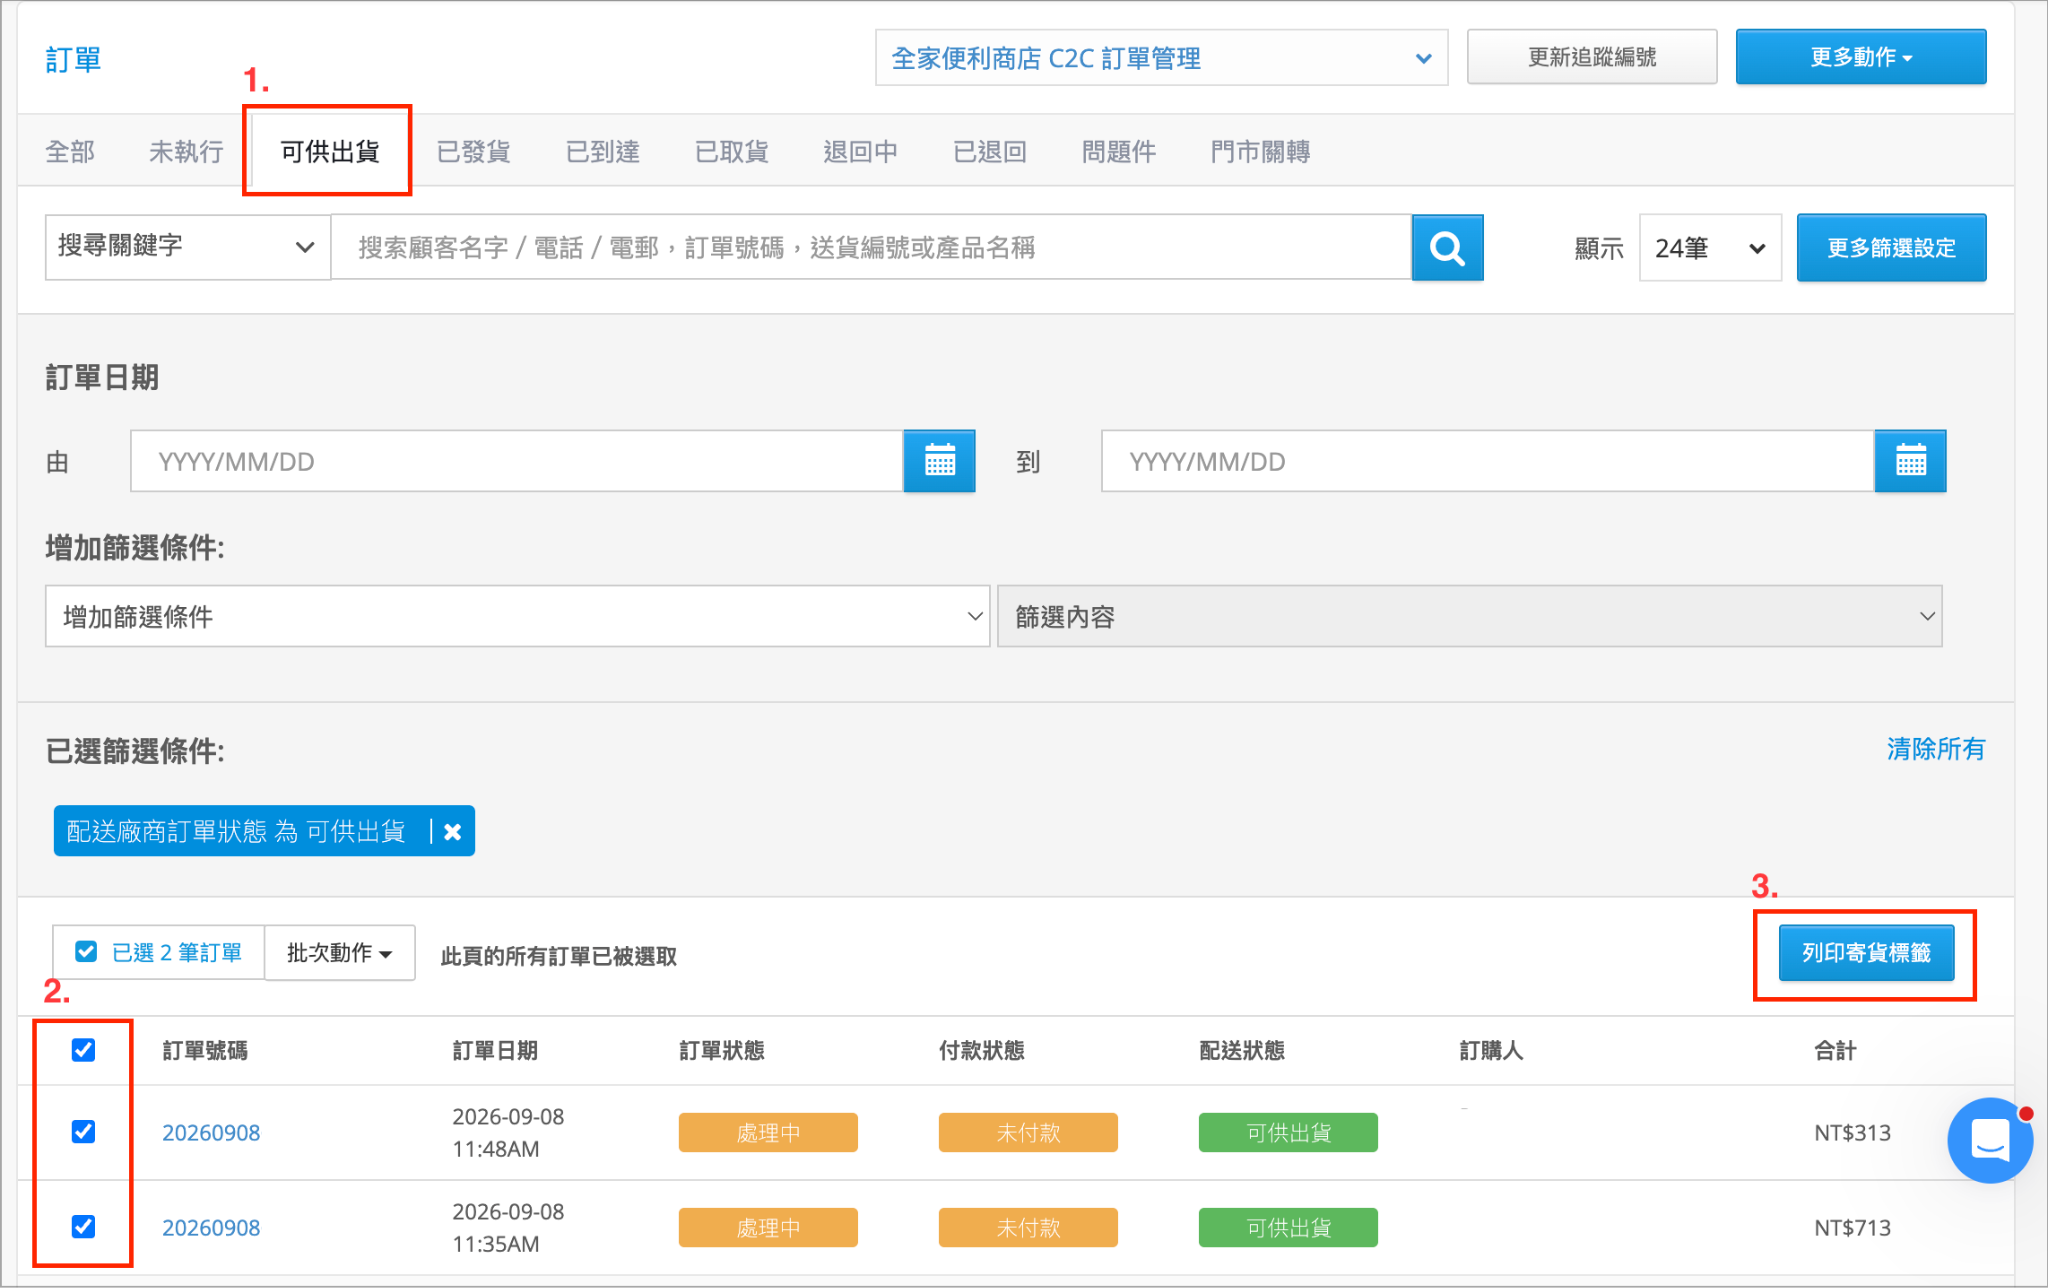Open the start date calendar picker
The image size is (2048, 1288).
939,461
